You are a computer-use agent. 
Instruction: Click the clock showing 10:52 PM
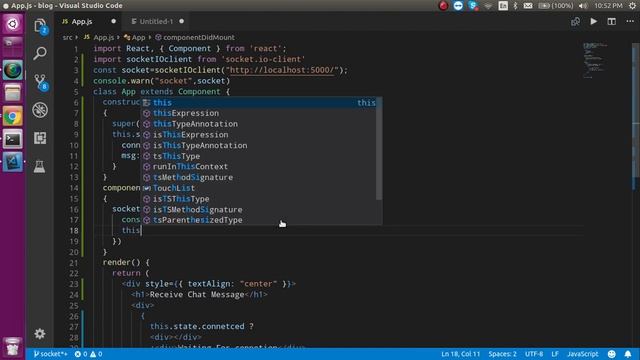click(x=608, y=6)
